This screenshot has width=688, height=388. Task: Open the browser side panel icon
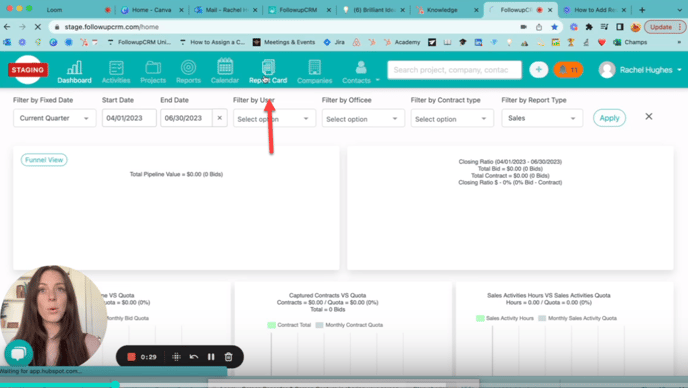point(620,27)
